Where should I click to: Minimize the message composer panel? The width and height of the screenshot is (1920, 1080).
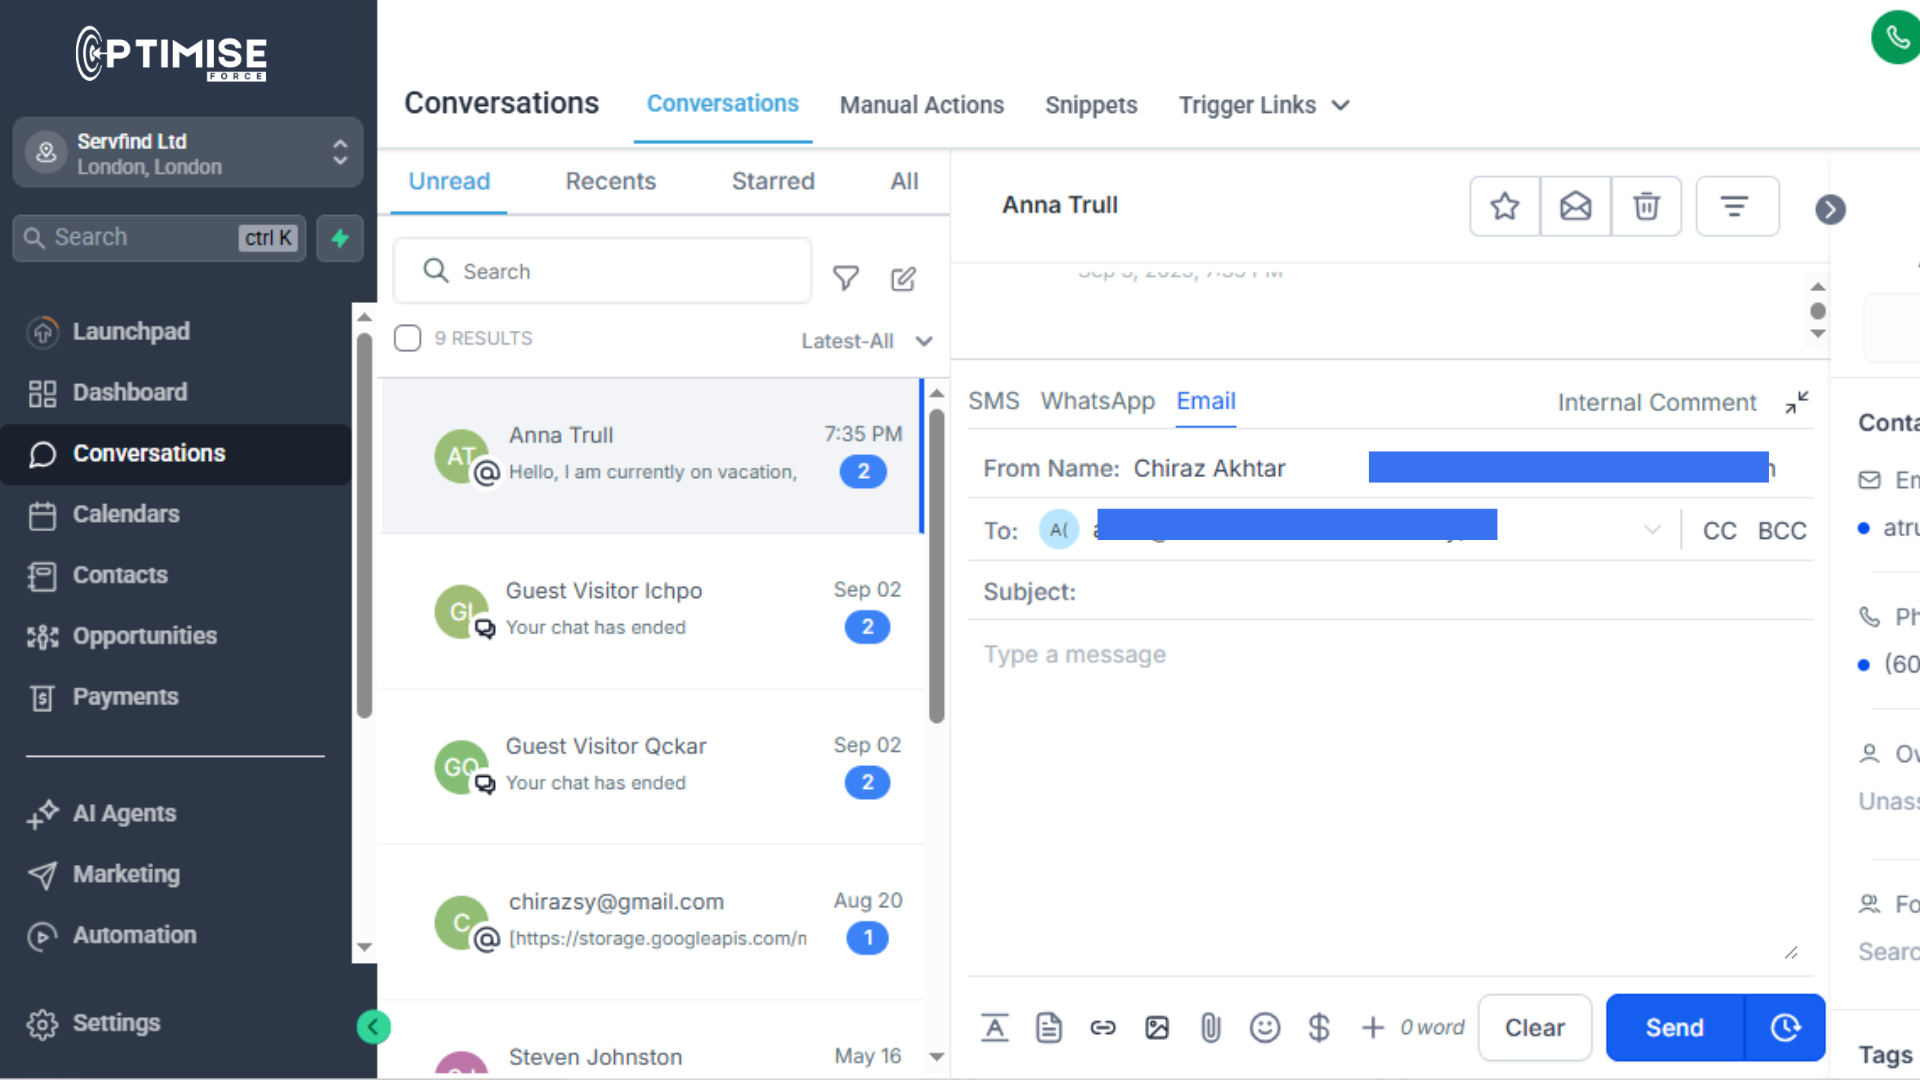(x=1797, y=402)
